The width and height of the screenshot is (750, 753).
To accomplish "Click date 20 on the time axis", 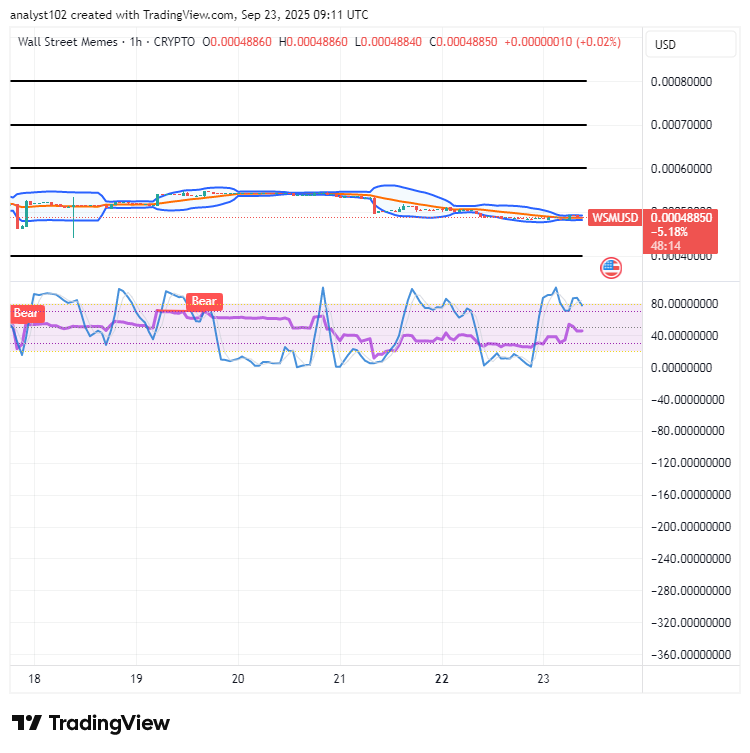I will [x=238, y=679].
